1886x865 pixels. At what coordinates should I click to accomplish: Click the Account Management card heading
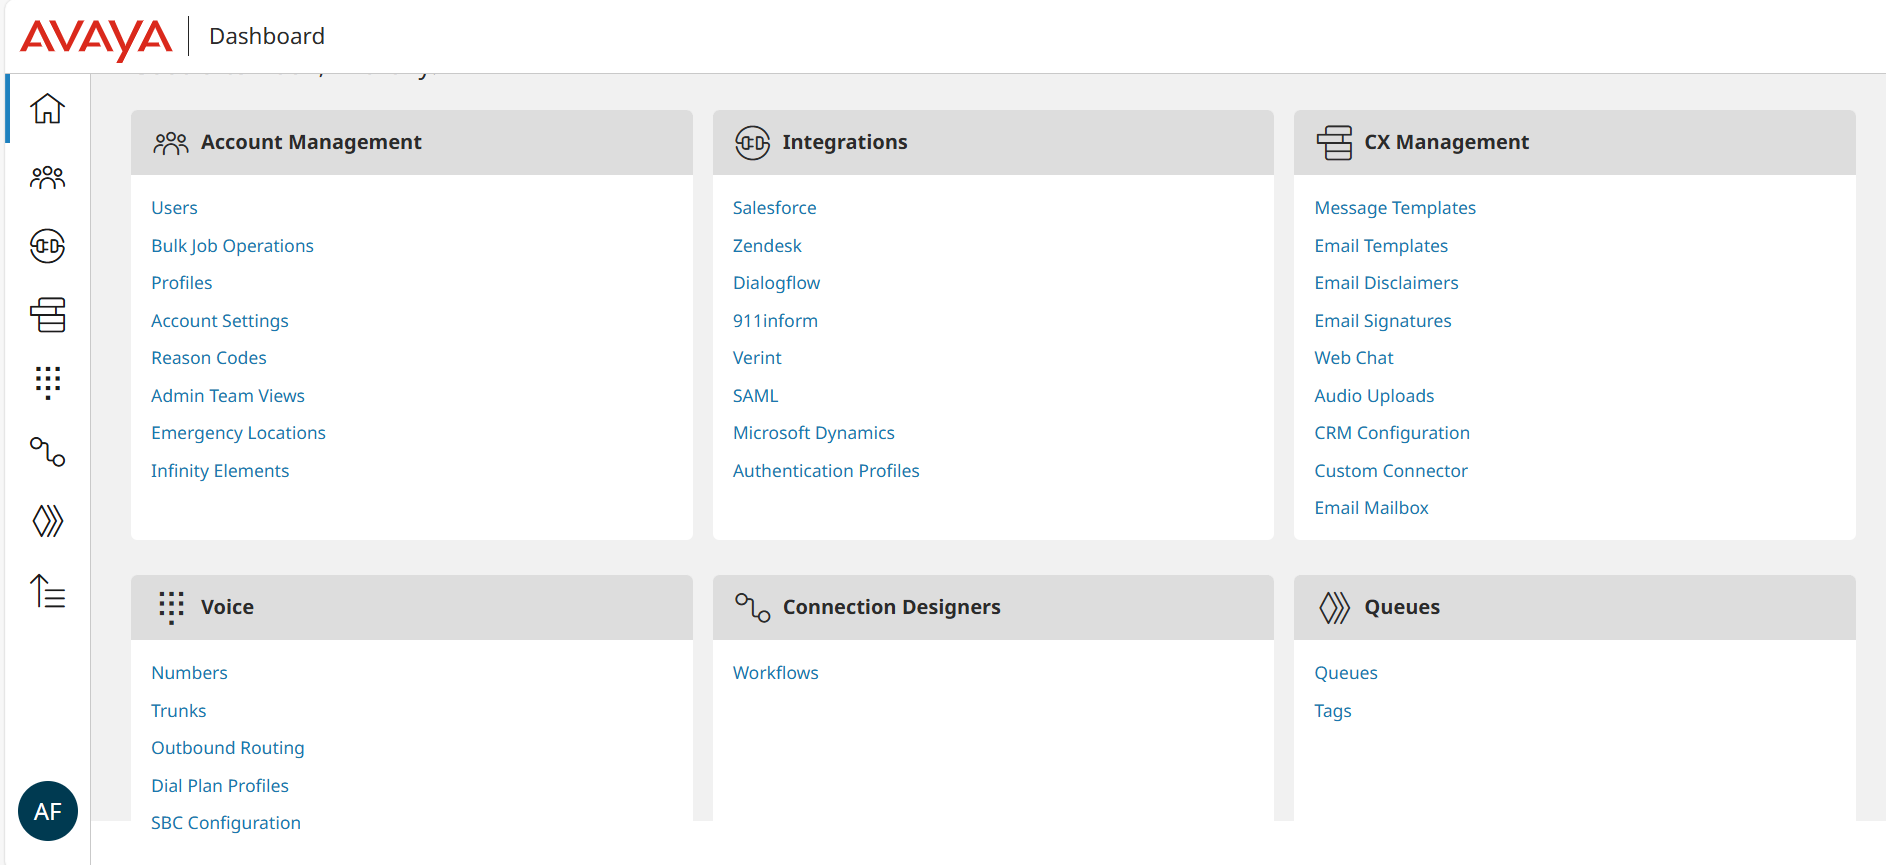click(x=311, y=143)
